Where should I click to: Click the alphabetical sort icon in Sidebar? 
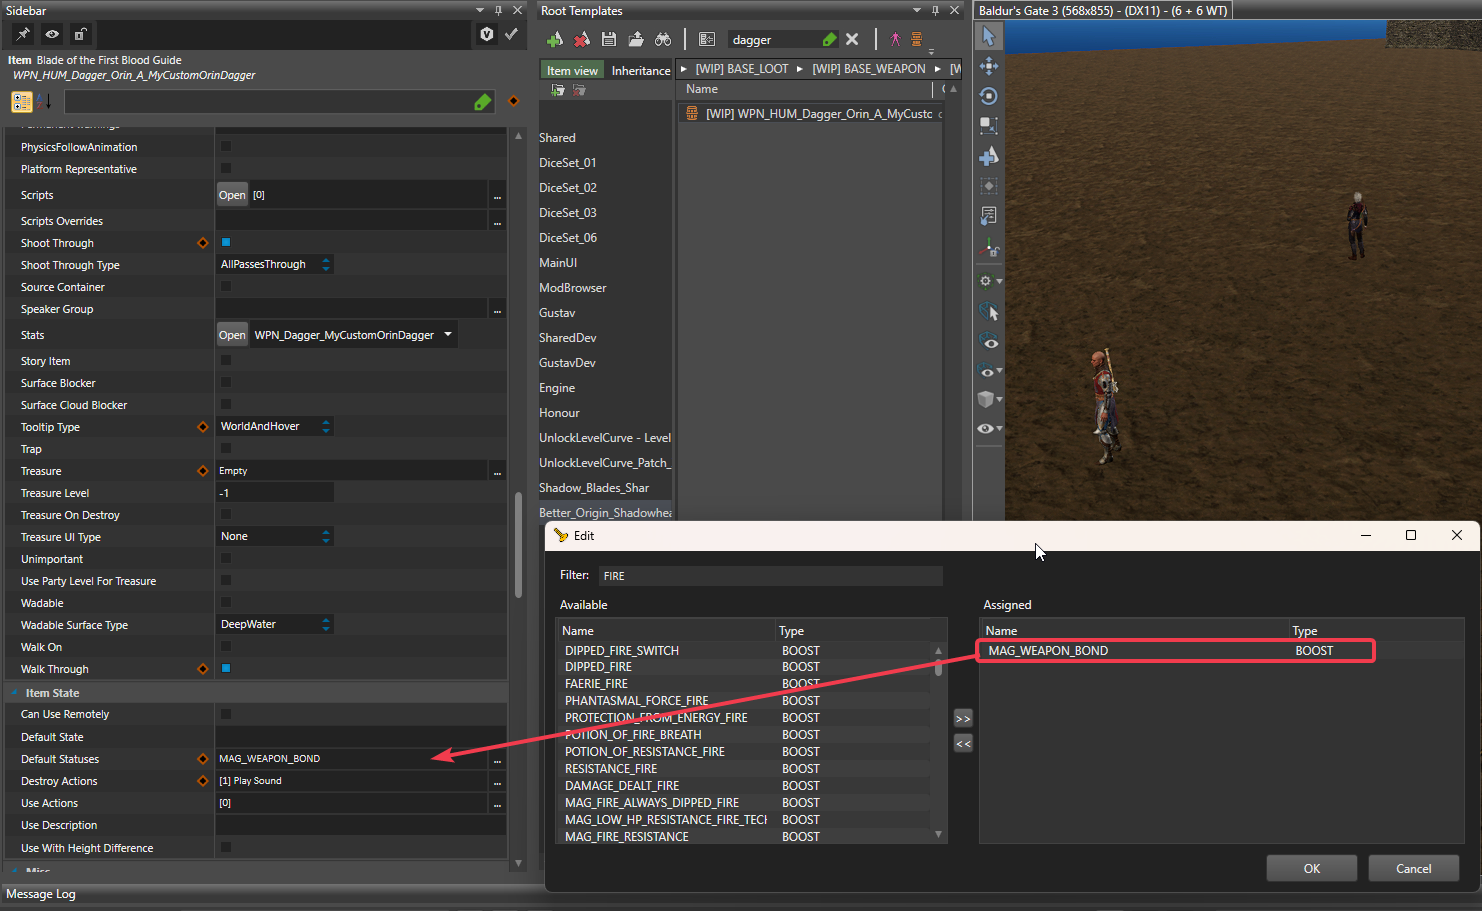44,102
